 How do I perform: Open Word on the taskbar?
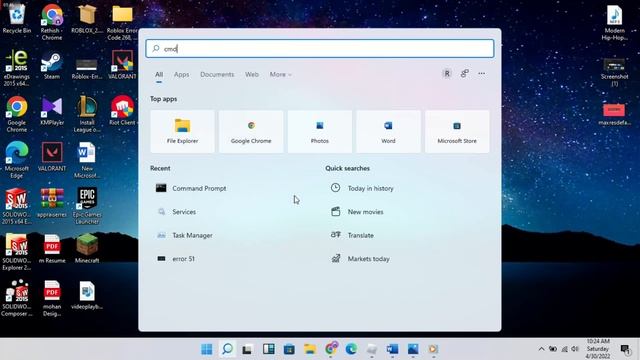pyautogui.click(x=392, y=349)
